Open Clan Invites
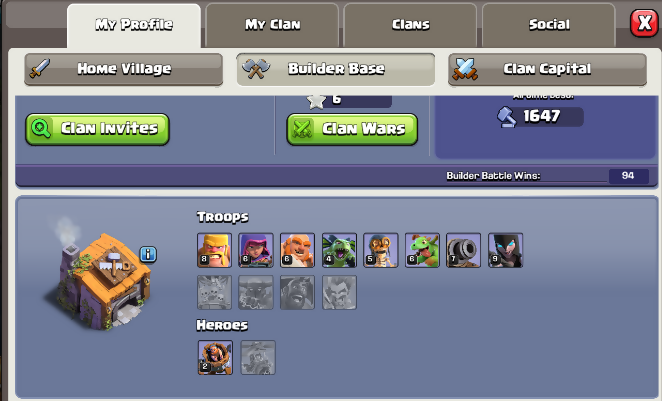 tap(98, 129)
